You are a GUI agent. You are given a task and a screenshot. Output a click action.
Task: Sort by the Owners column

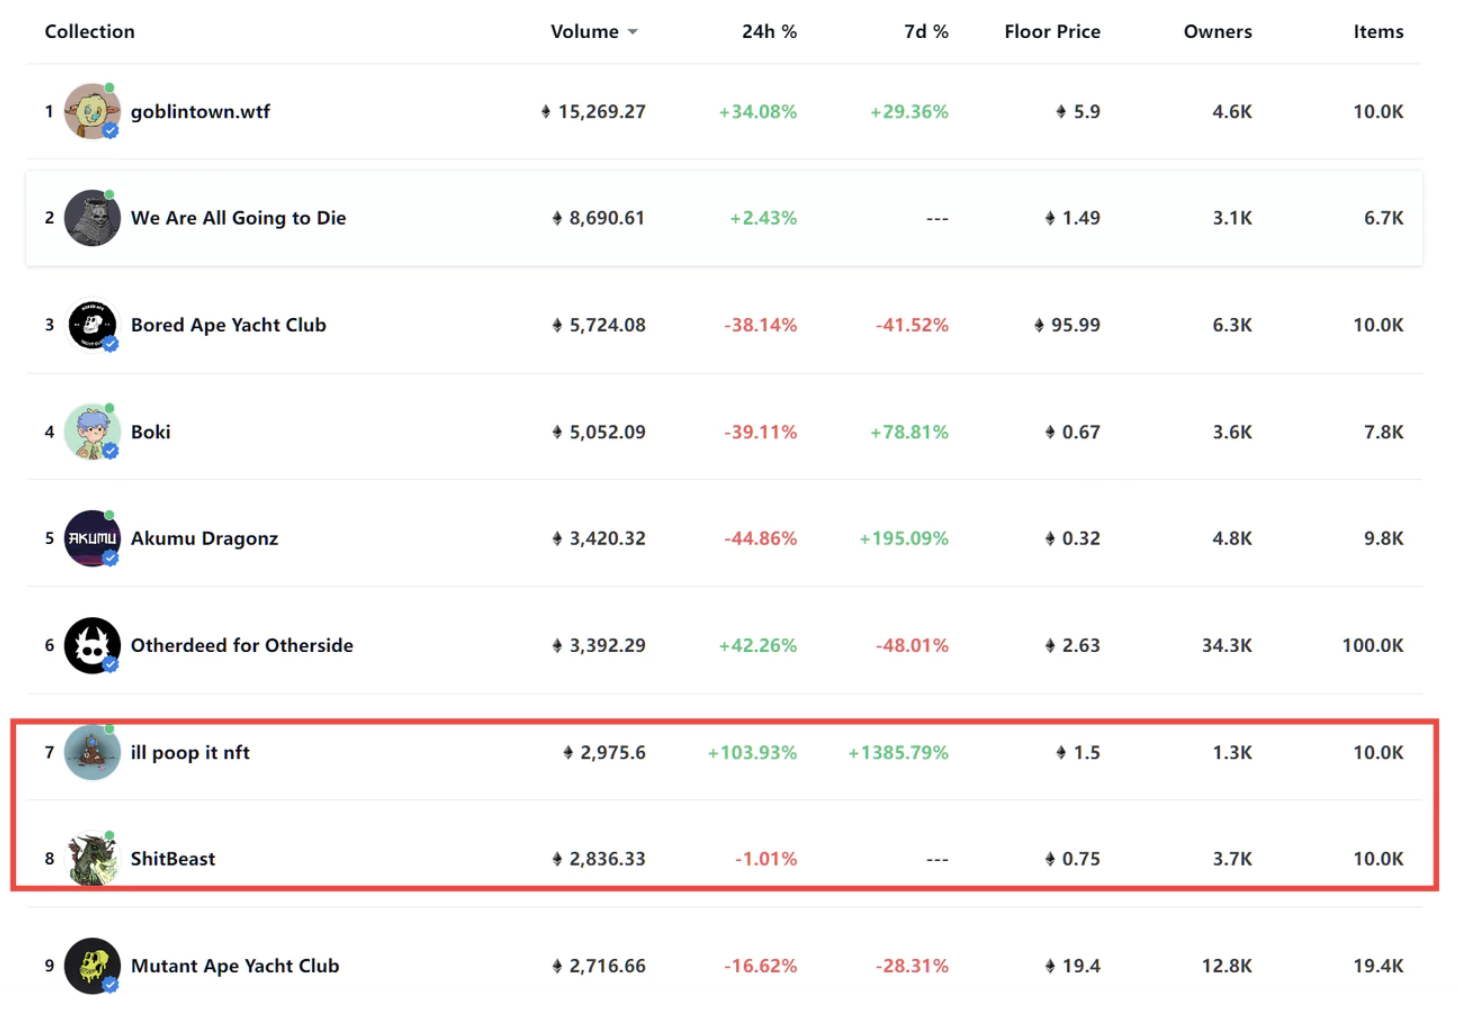(x=1218, y=32)
